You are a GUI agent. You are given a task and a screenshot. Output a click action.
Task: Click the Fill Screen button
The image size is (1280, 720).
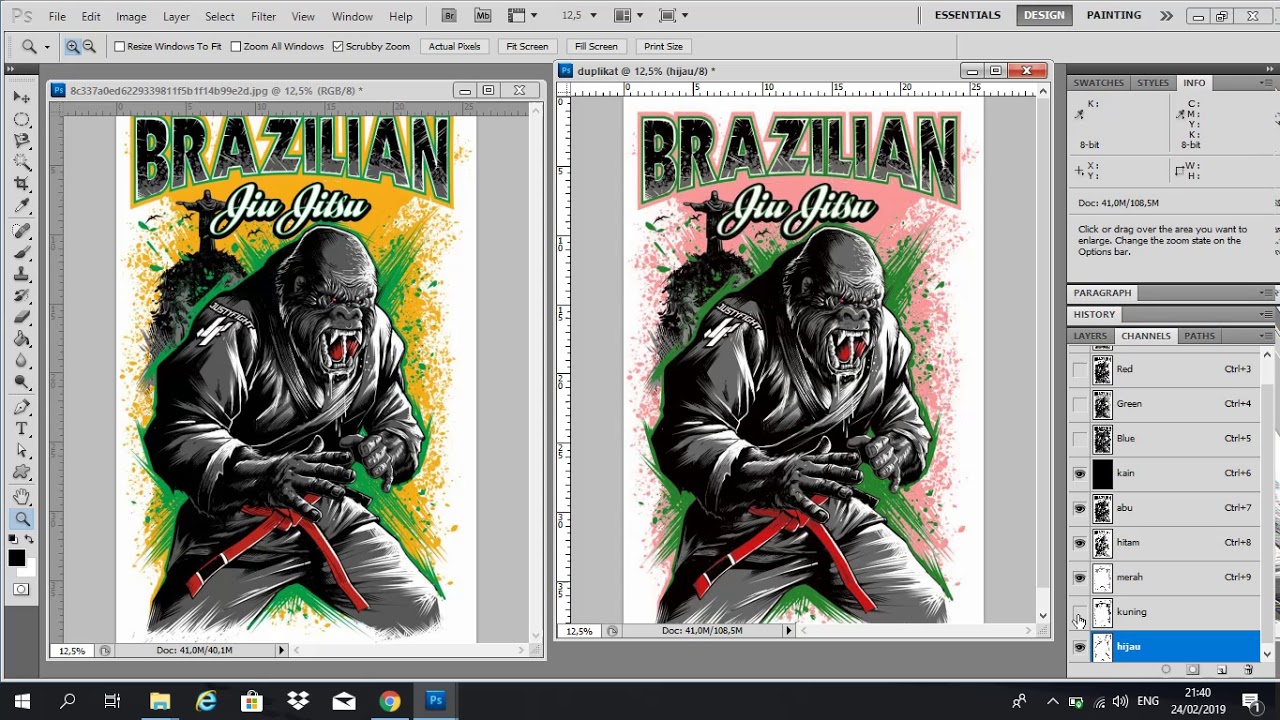click(596, 47)
